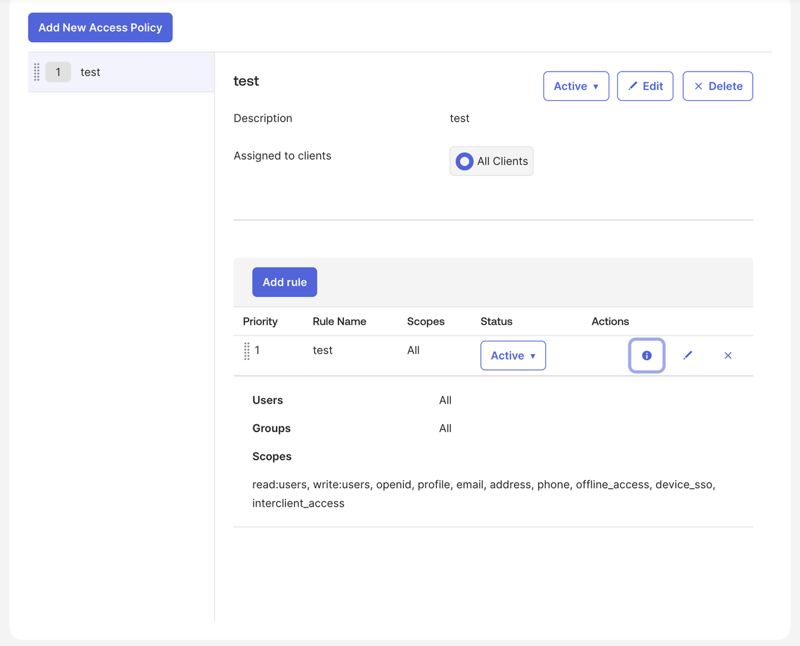The image size is (800, 646).
Task: Click Add New Access Policy button
Action: (100, 28)
